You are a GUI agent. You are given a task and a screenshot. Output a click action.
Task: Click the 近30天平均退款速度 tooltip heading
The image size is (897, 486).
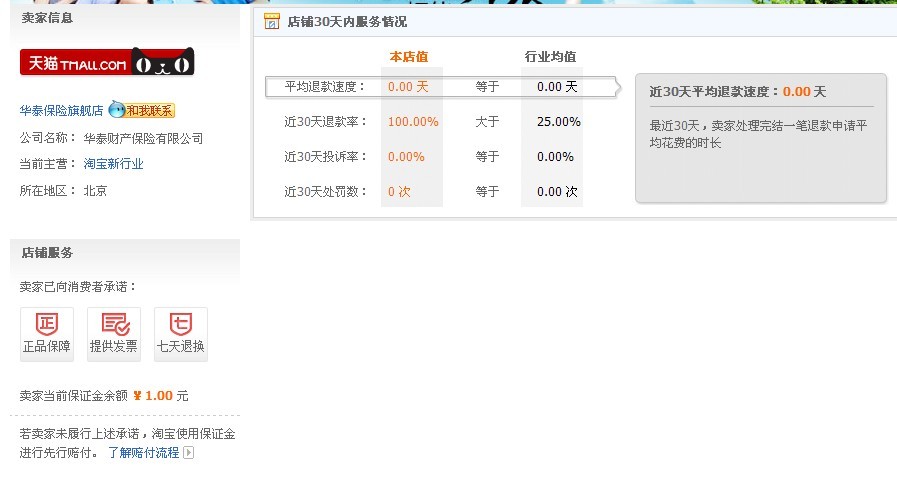[x=737, y=91]
